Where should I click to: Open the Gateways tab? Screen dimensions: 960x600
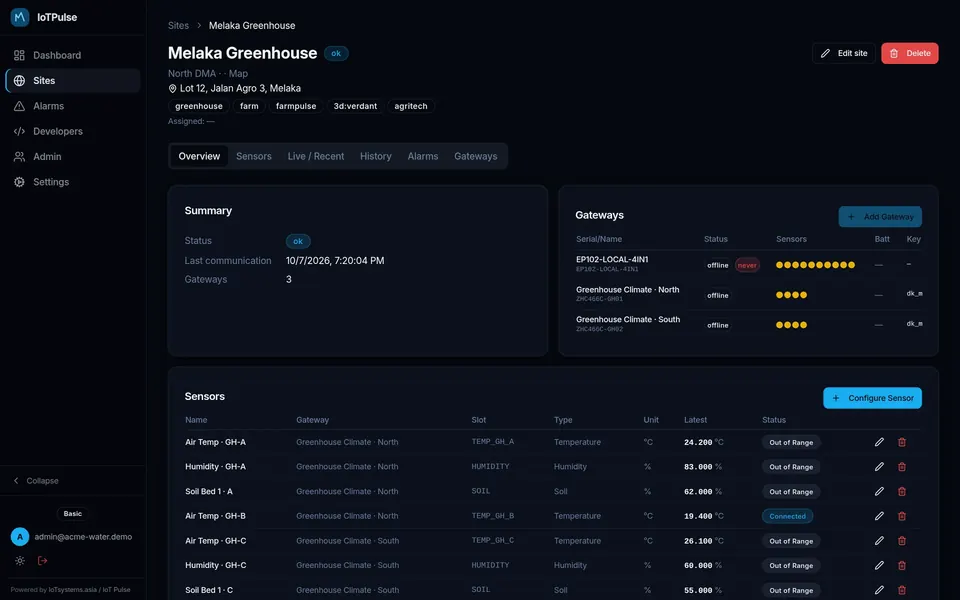click(x=475, y=156)
